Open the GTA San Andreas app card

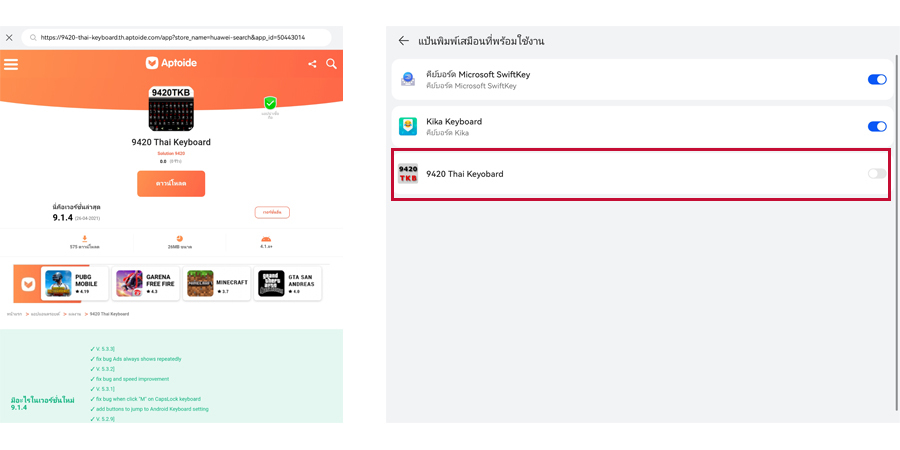(289, 284)
